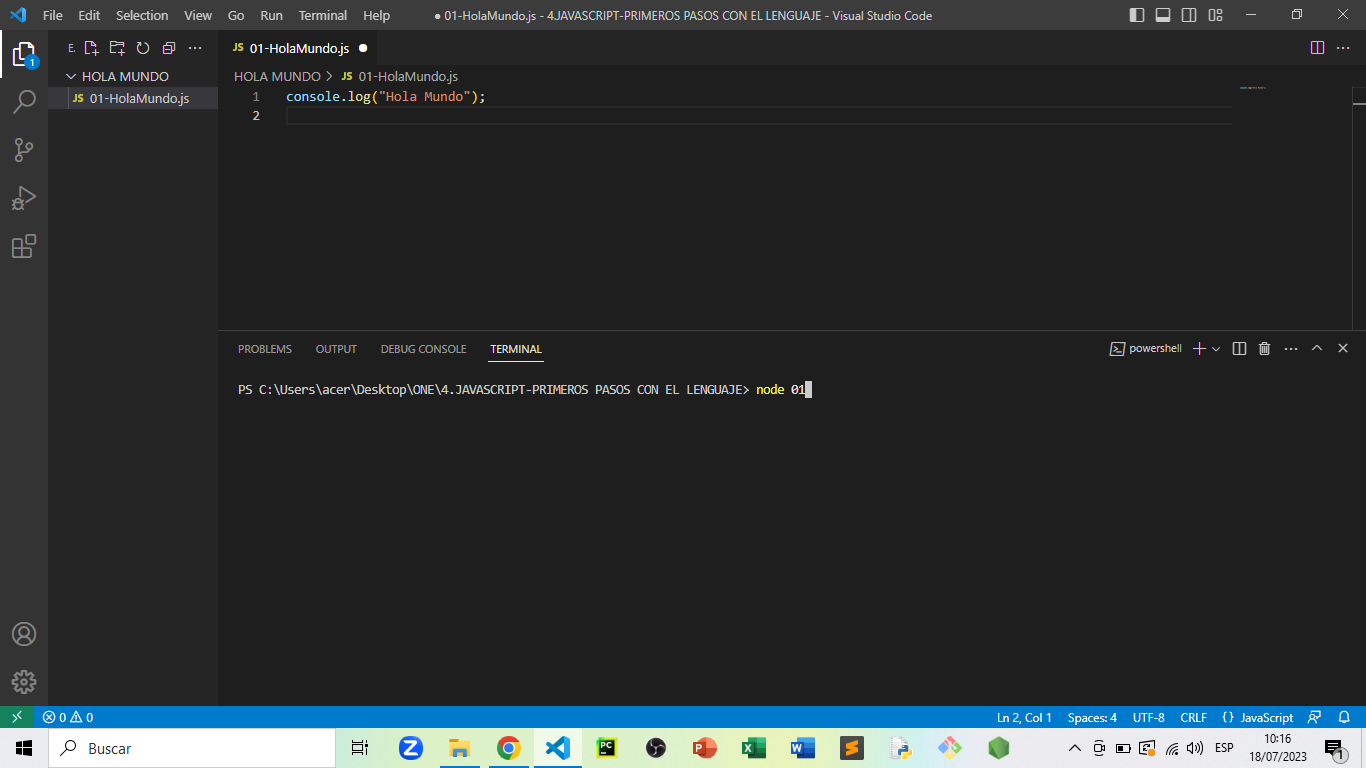Open editor More Actions ellipsis
The height and width of the screenshot is (768, 1366).
(x=1343, y=48)
